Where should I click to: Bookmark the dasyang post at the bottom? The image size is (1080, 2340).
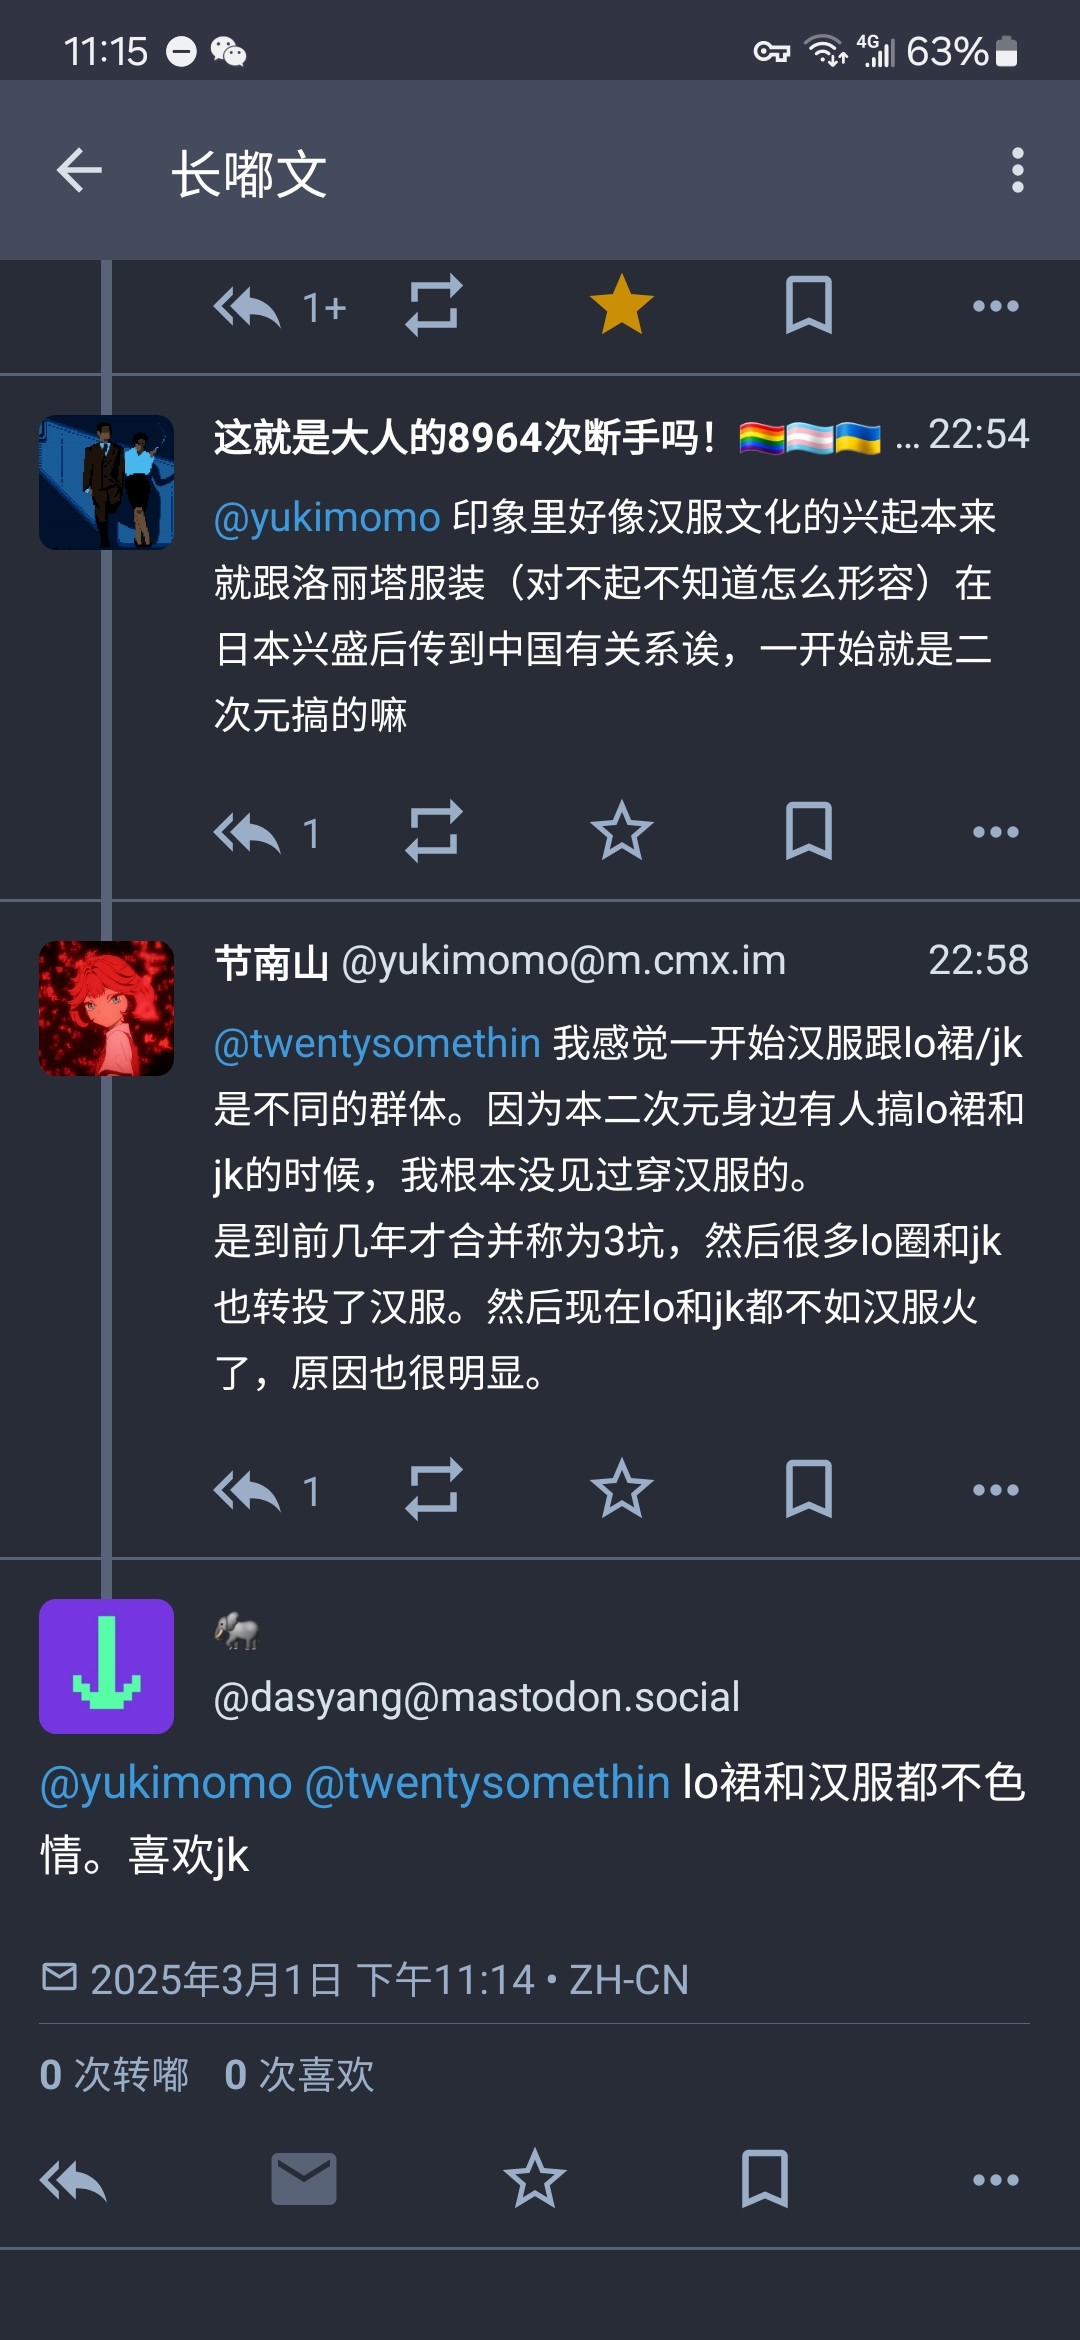pos(765,2179)
